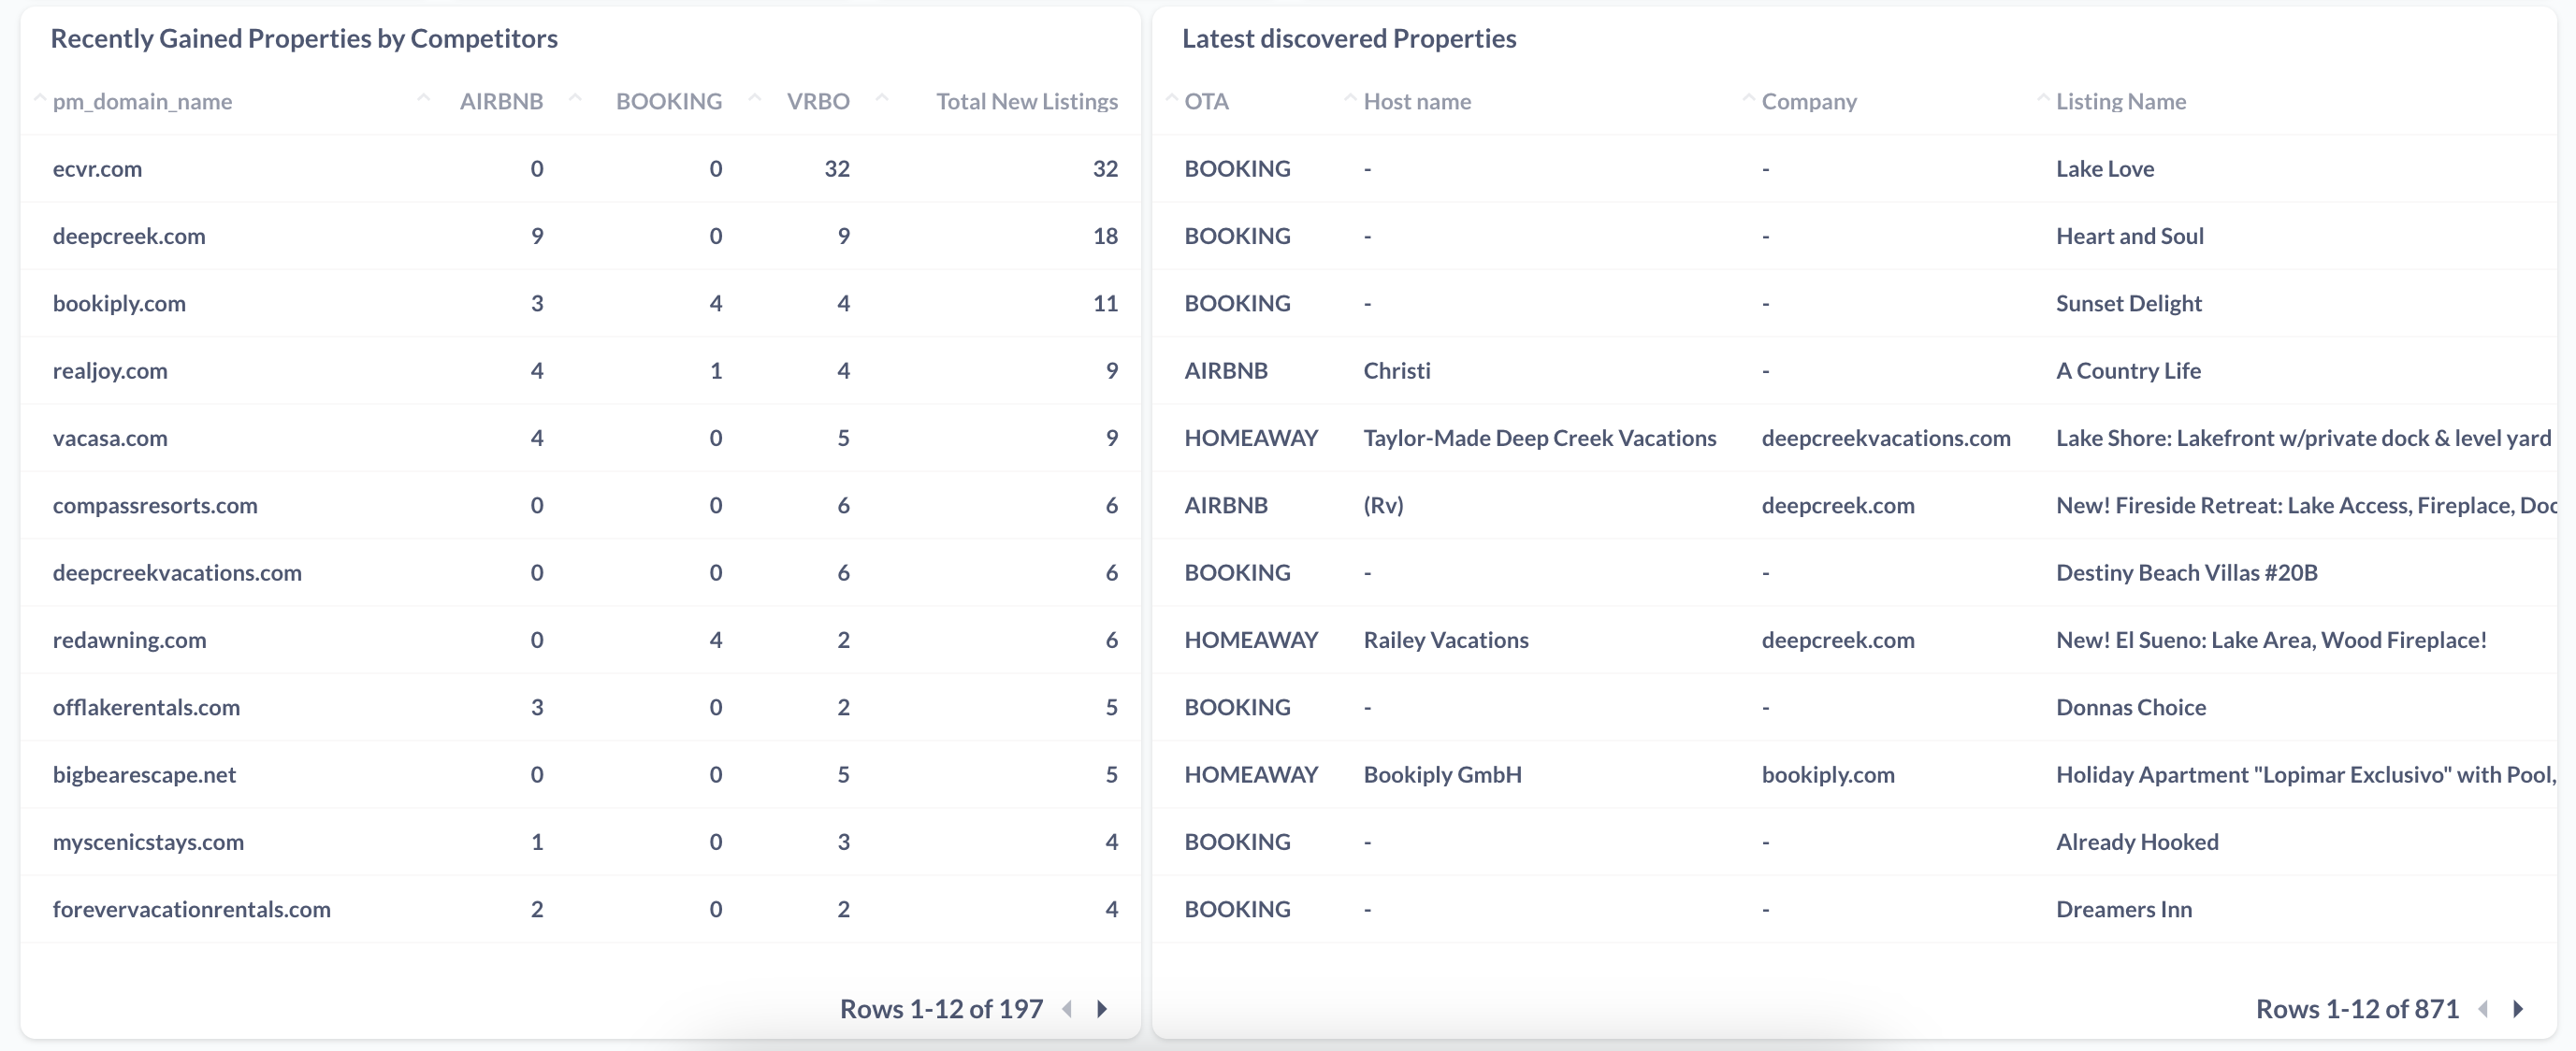Sort by Host name column
2576x1051 pixels.
point(1417,101)
